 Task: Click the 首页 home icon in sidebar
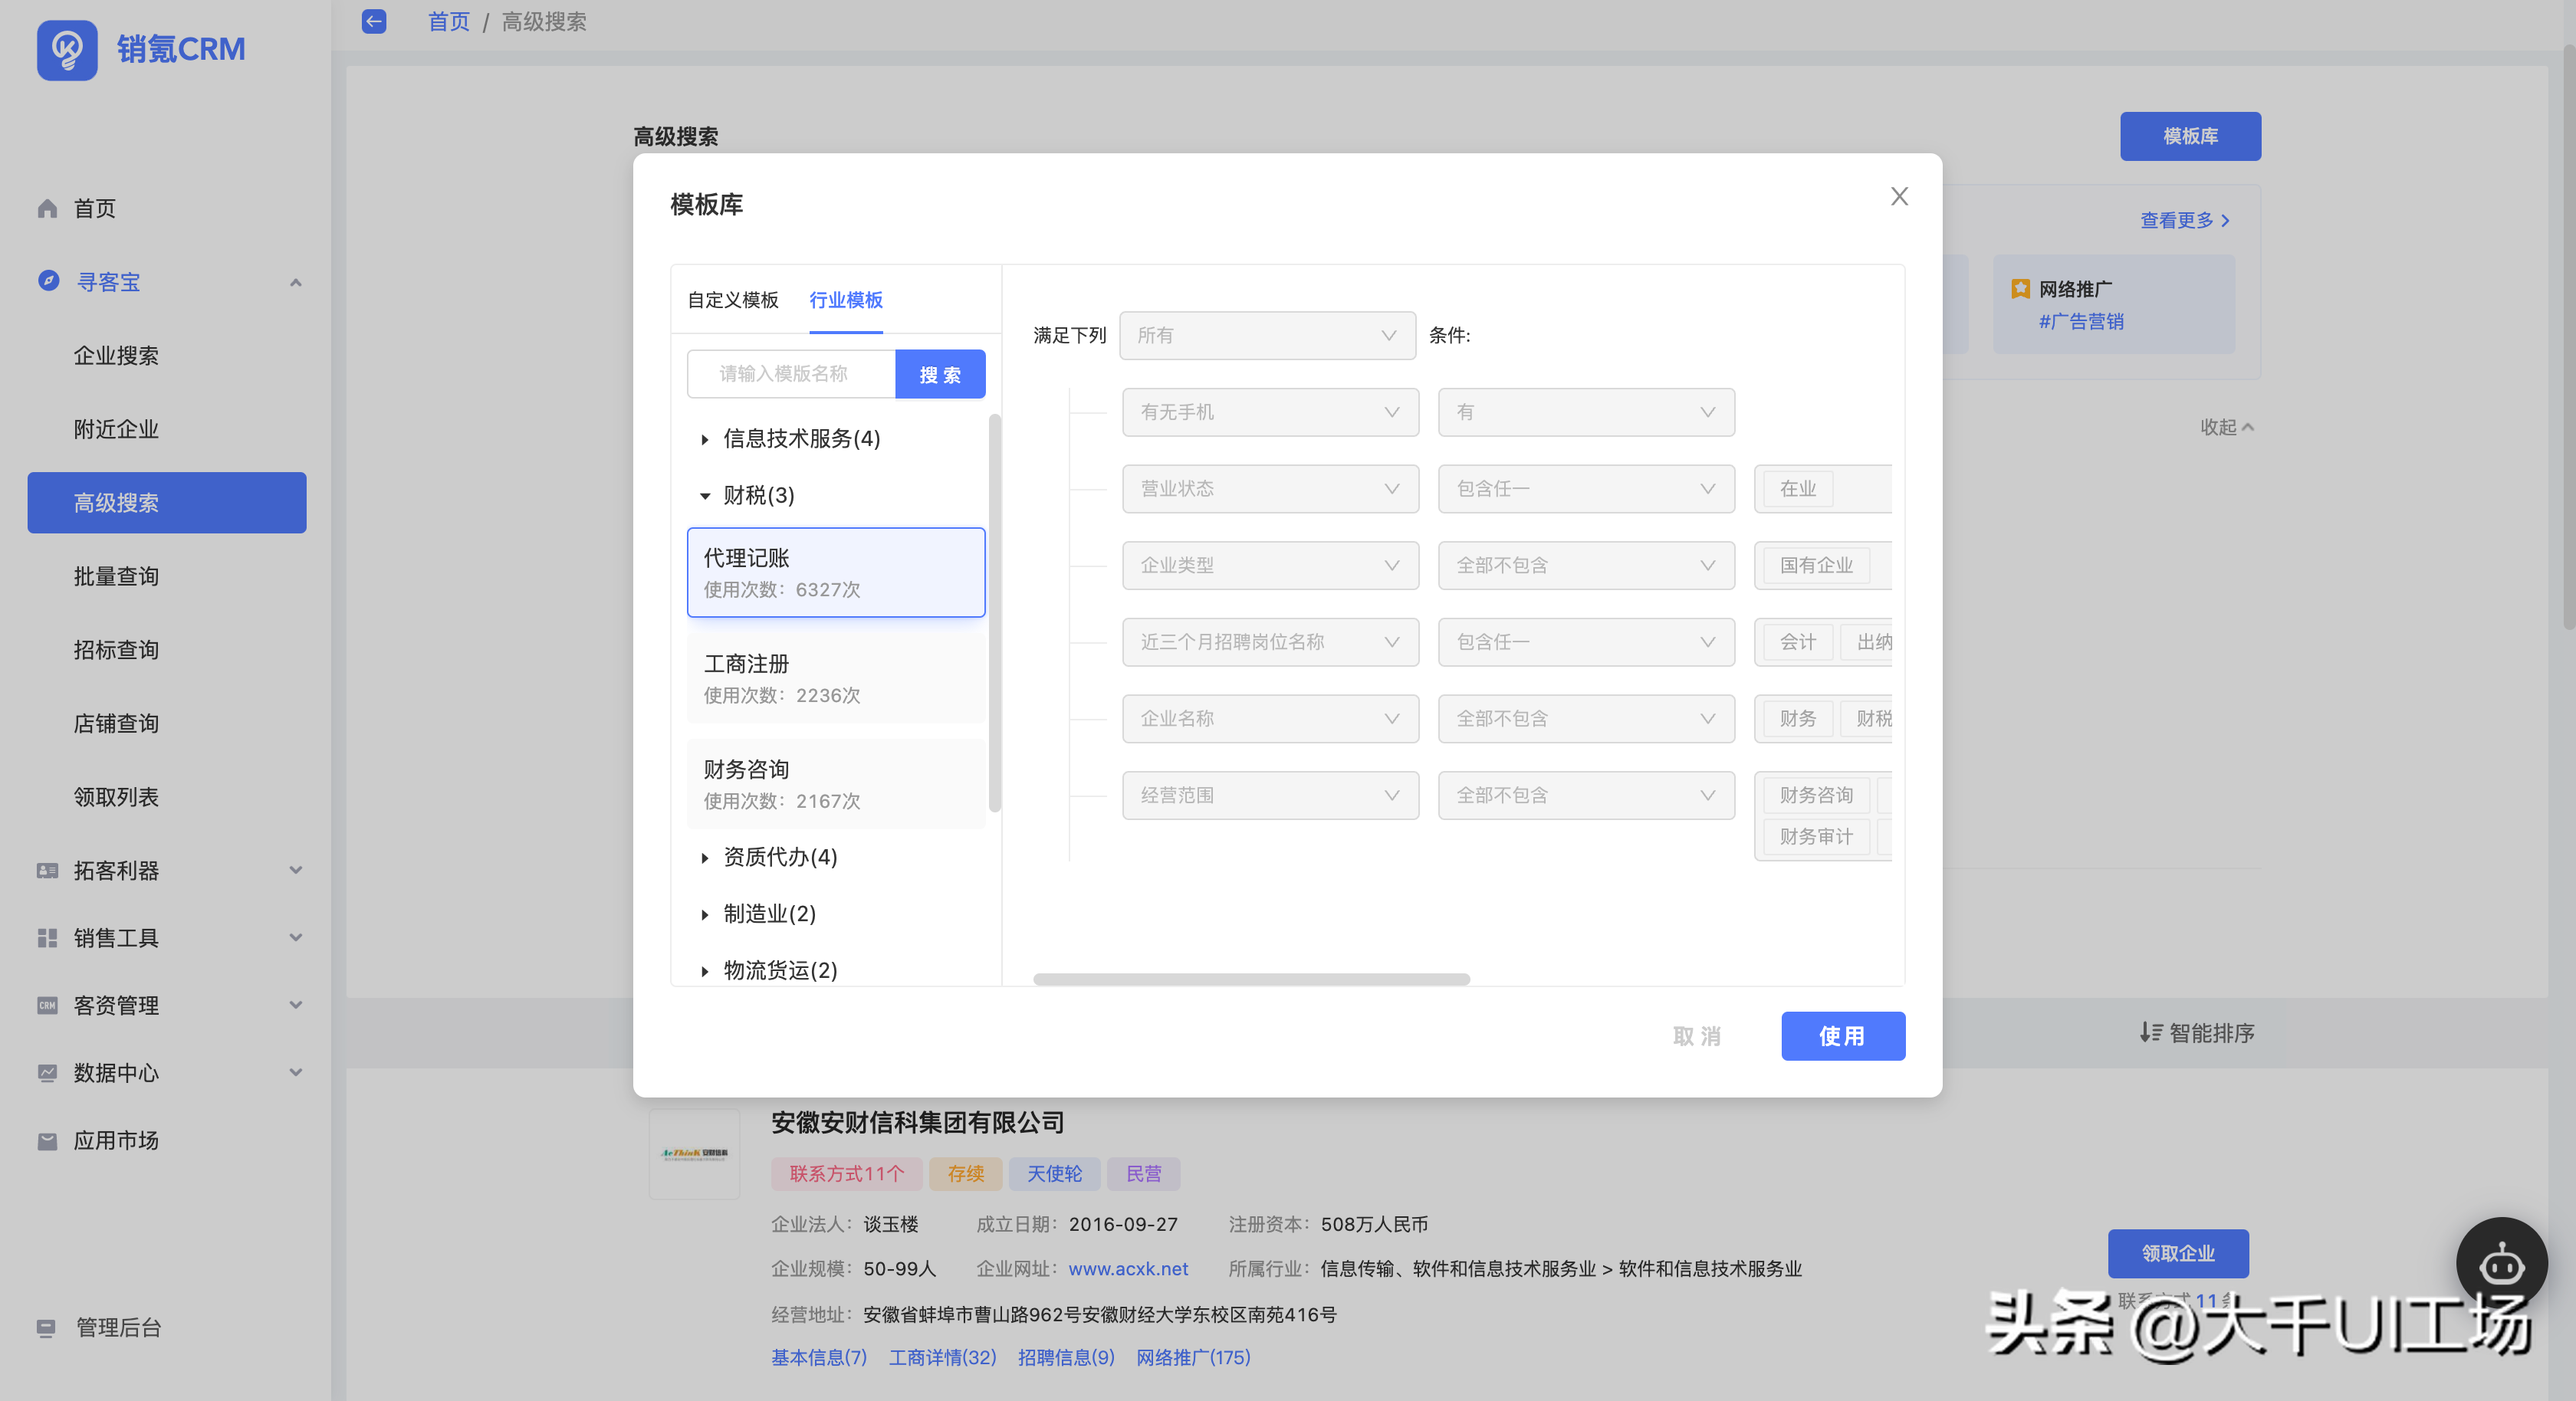click(47, 208)
